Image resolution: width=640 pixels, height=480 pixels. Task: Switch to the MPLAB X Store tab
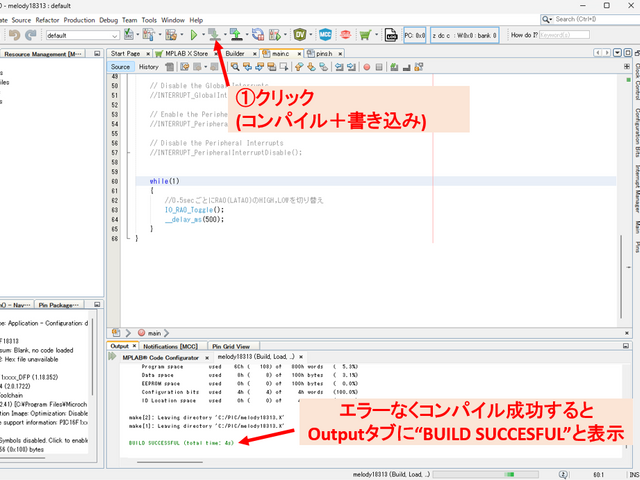pyautogui.click(x=187, y=53)
